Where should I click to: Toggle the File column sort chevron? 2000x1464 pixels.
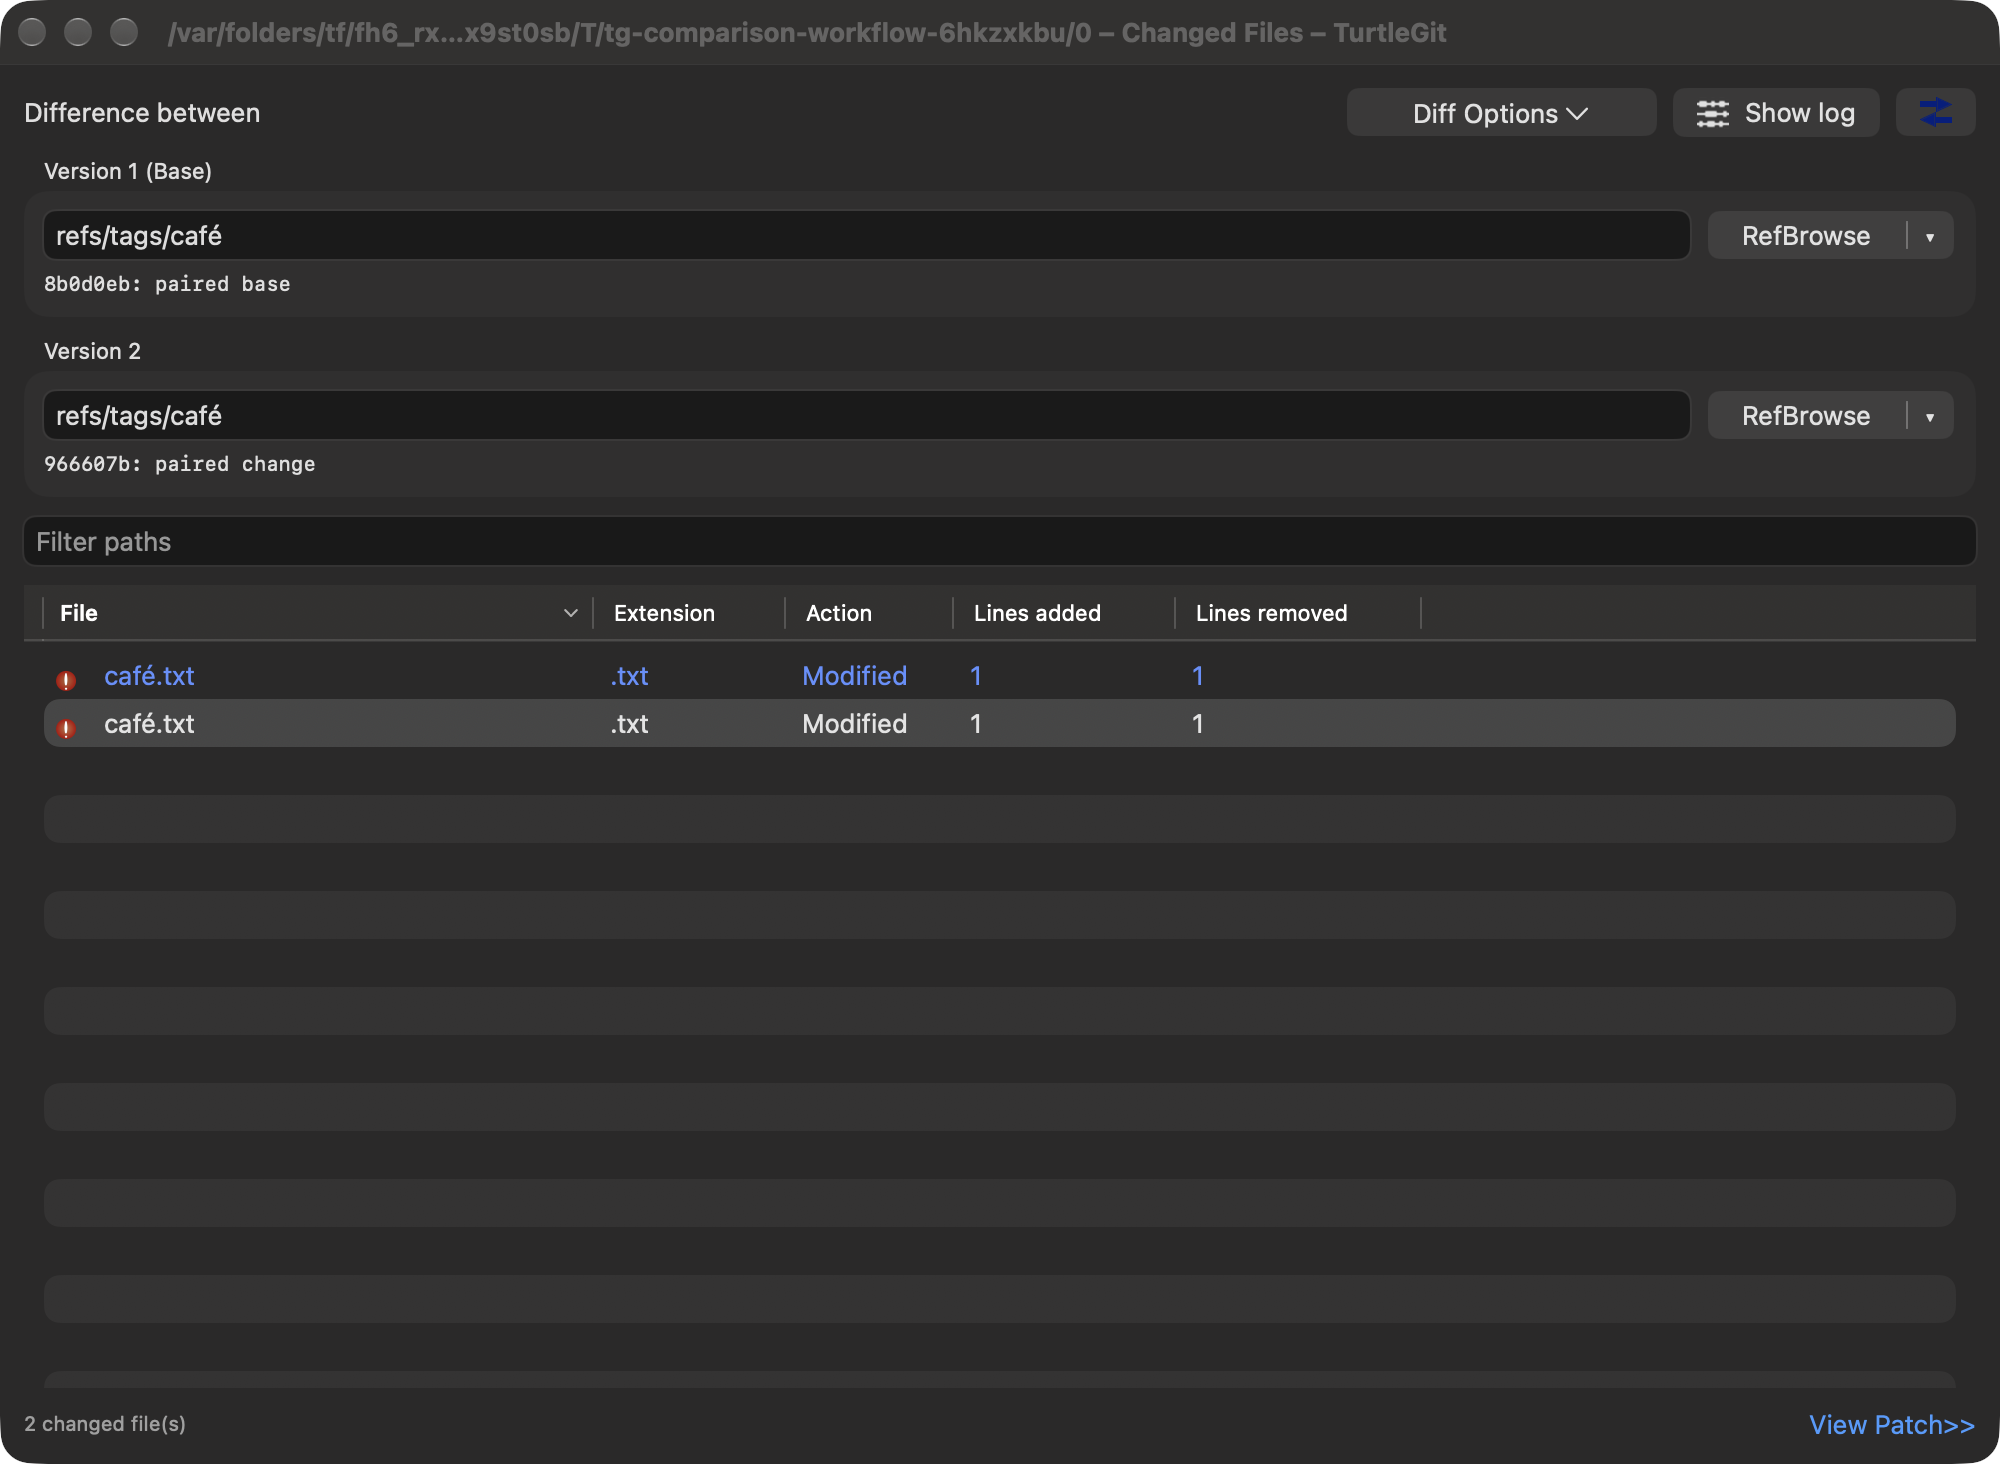tap(571, 613)
